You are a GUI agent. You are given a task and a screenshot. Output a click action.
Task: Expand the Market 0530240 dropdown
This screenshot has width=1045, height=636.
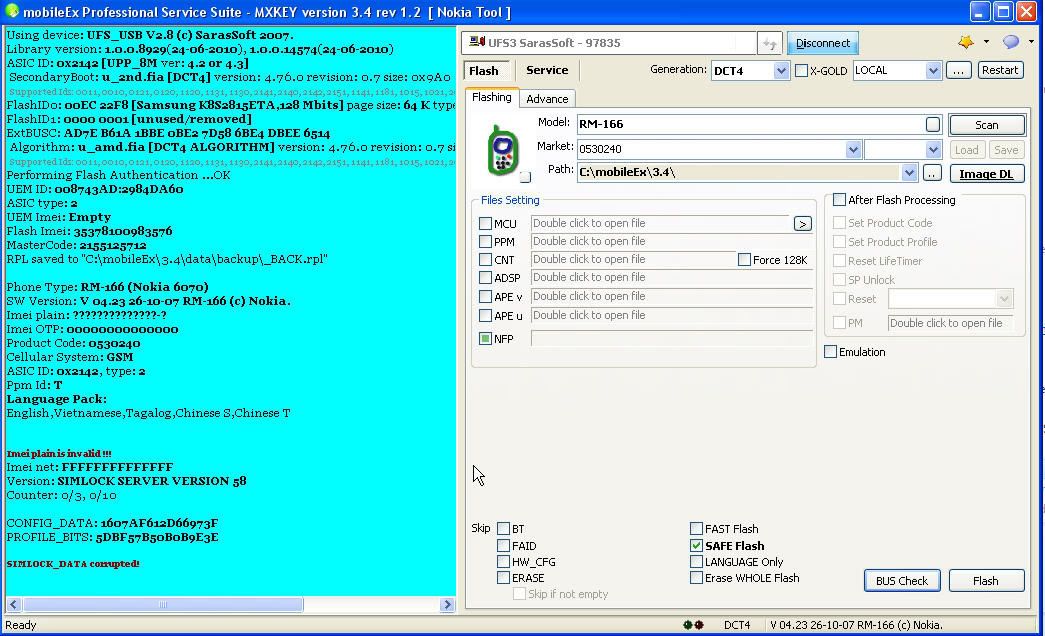tap(853, 149)
